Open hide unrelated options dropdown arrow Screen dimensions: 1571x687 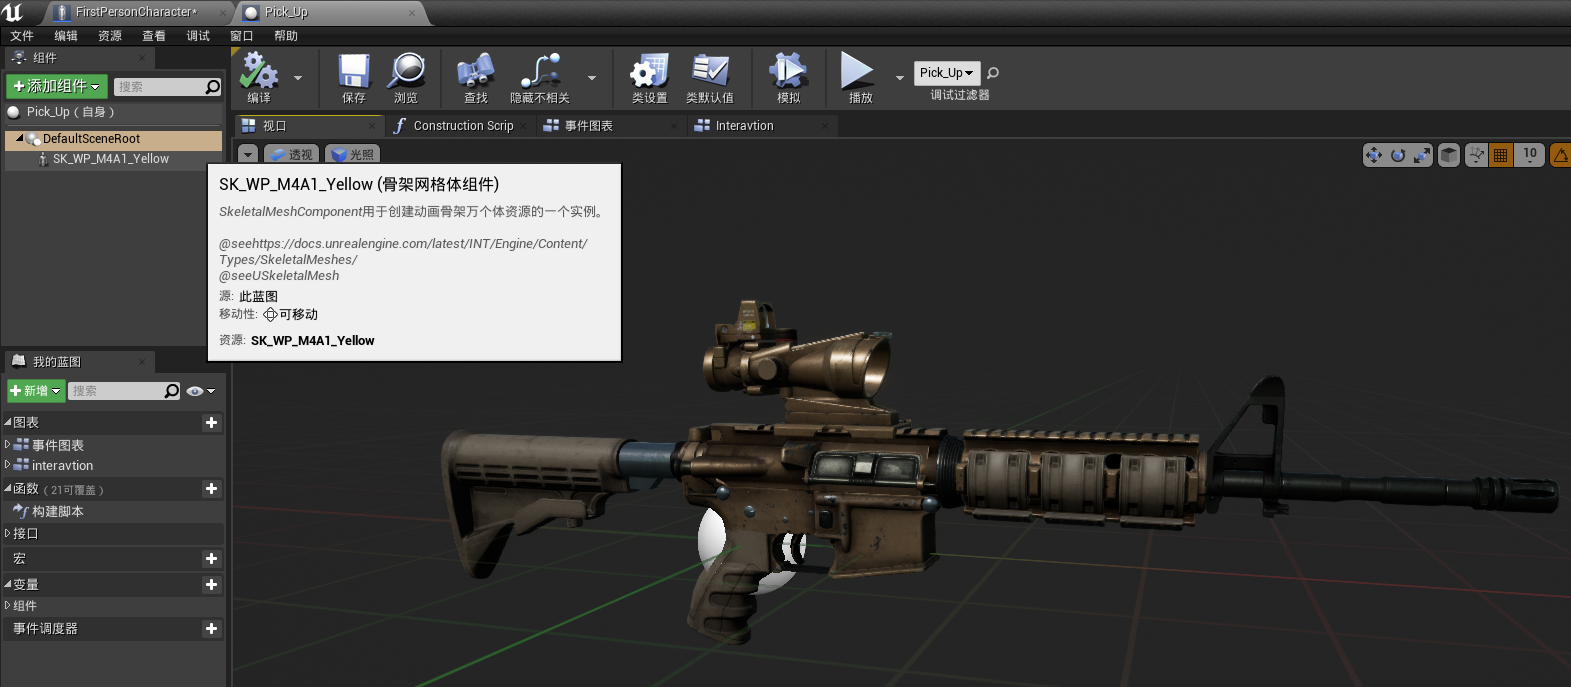(592, 77)
